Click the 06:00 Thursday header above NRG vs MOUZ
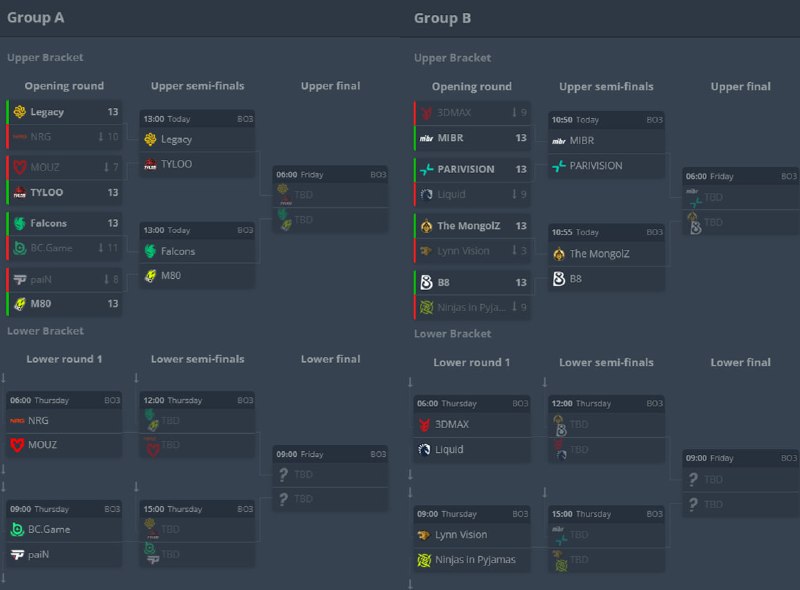Screen dimensions: 800x590 pyautogui.click(x=64, y=400)
